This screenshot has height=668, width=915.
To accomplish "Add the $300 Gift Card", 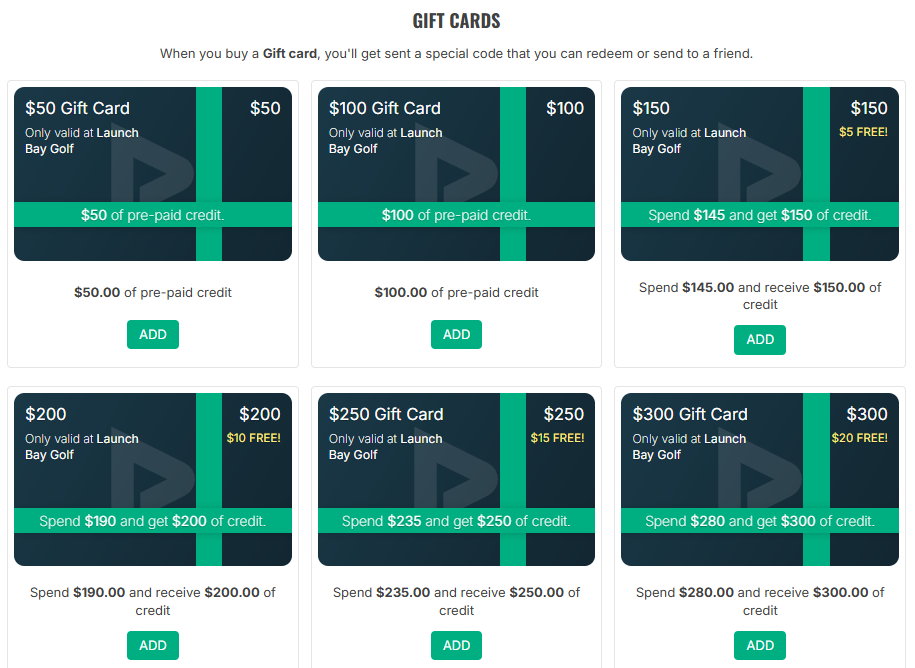I will pyautogui.click(x=760, y=645).
